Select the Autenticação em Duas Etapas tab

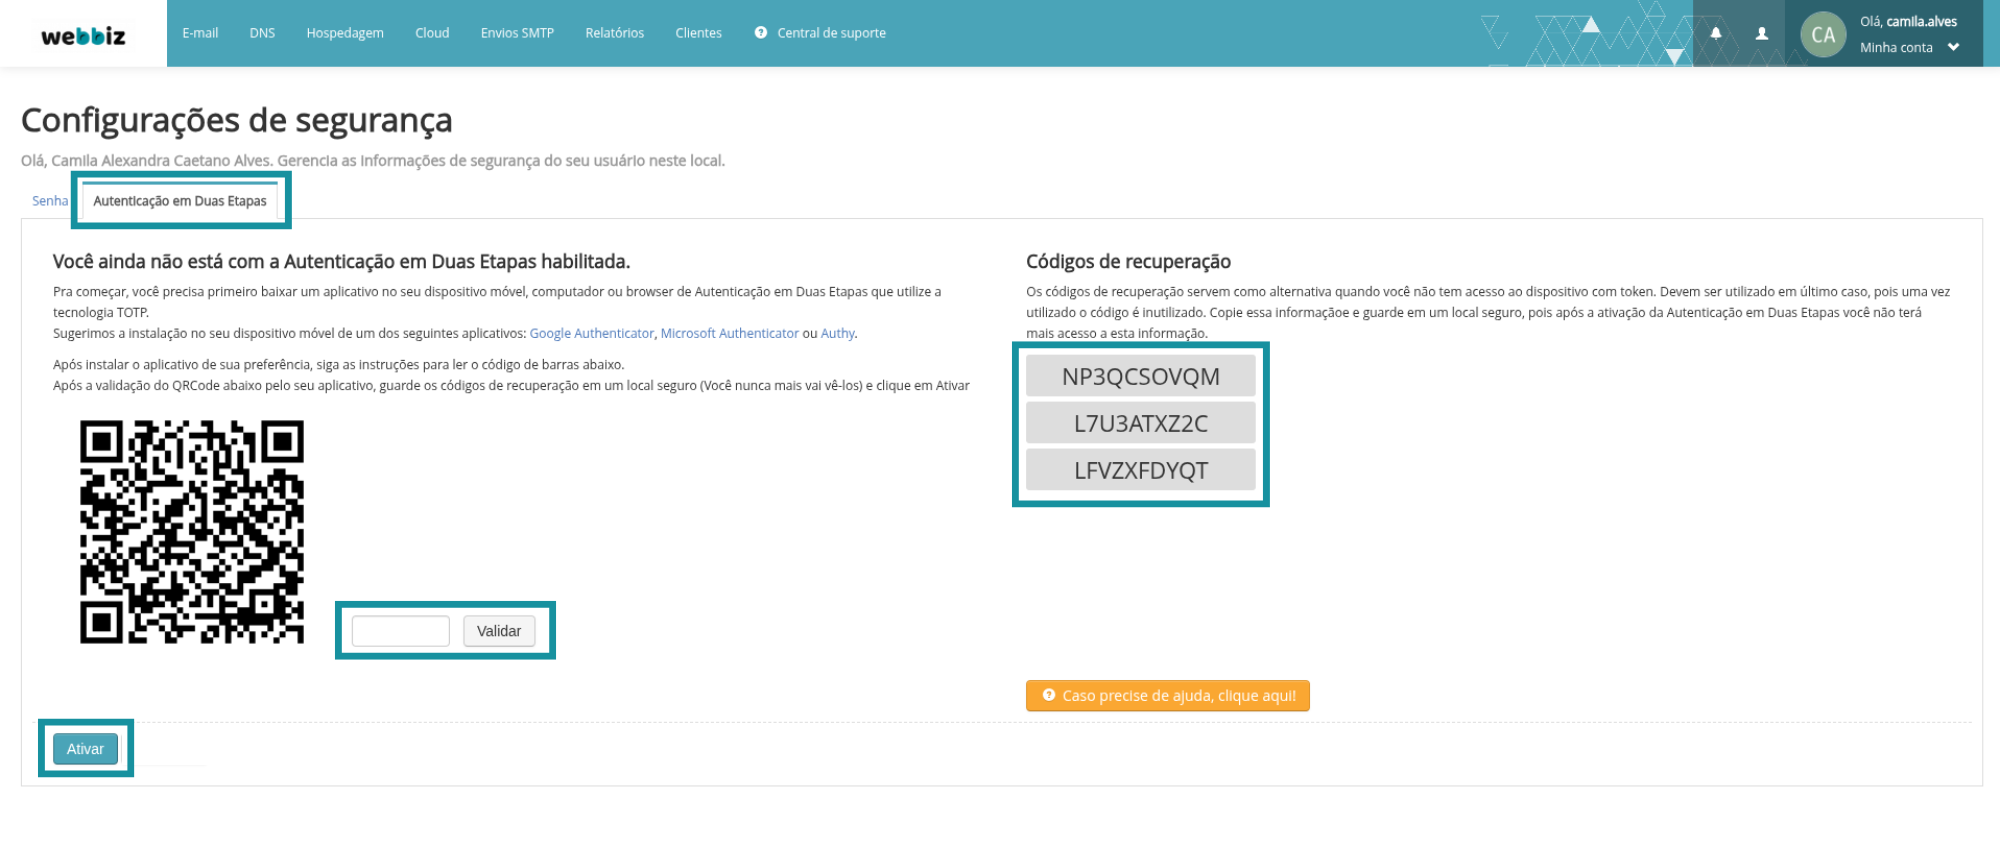pyautogui.click(x=180, y=201)
